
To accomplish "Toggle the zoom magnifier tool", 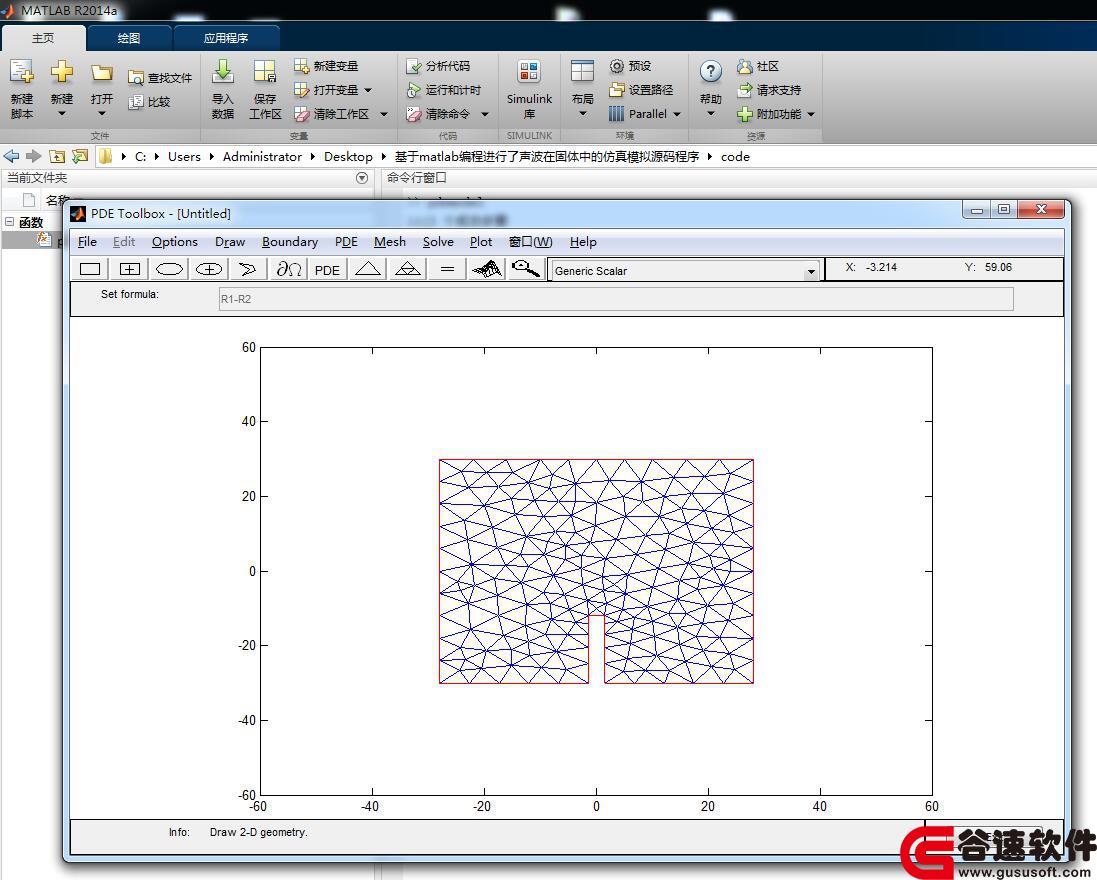I will (526, 269).
